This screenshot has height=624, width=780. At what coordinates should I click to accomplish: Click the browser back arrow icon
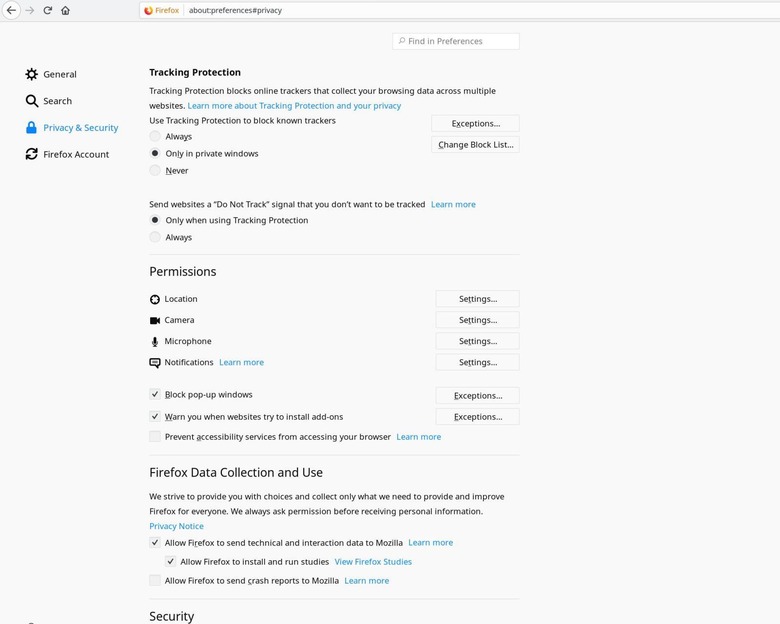click(x=11, y=11)
